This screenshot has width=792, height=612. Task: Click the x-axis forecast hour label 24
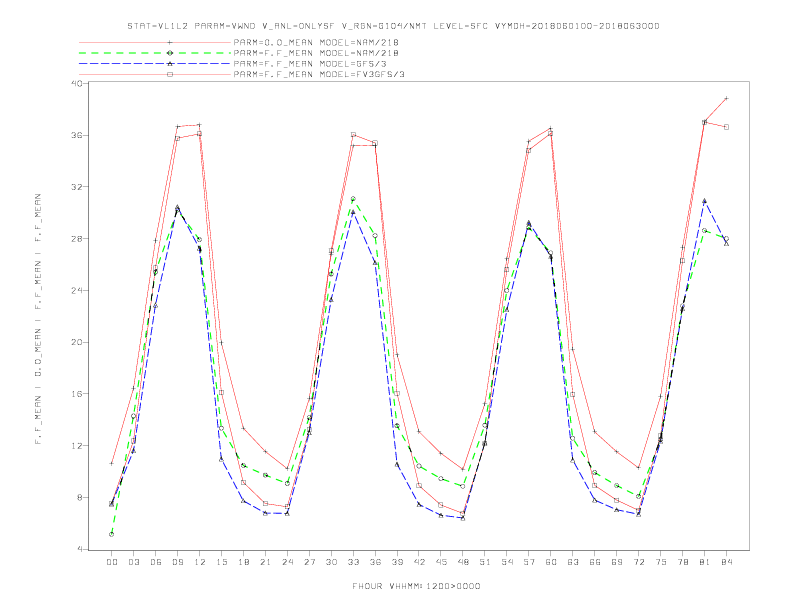287,562
